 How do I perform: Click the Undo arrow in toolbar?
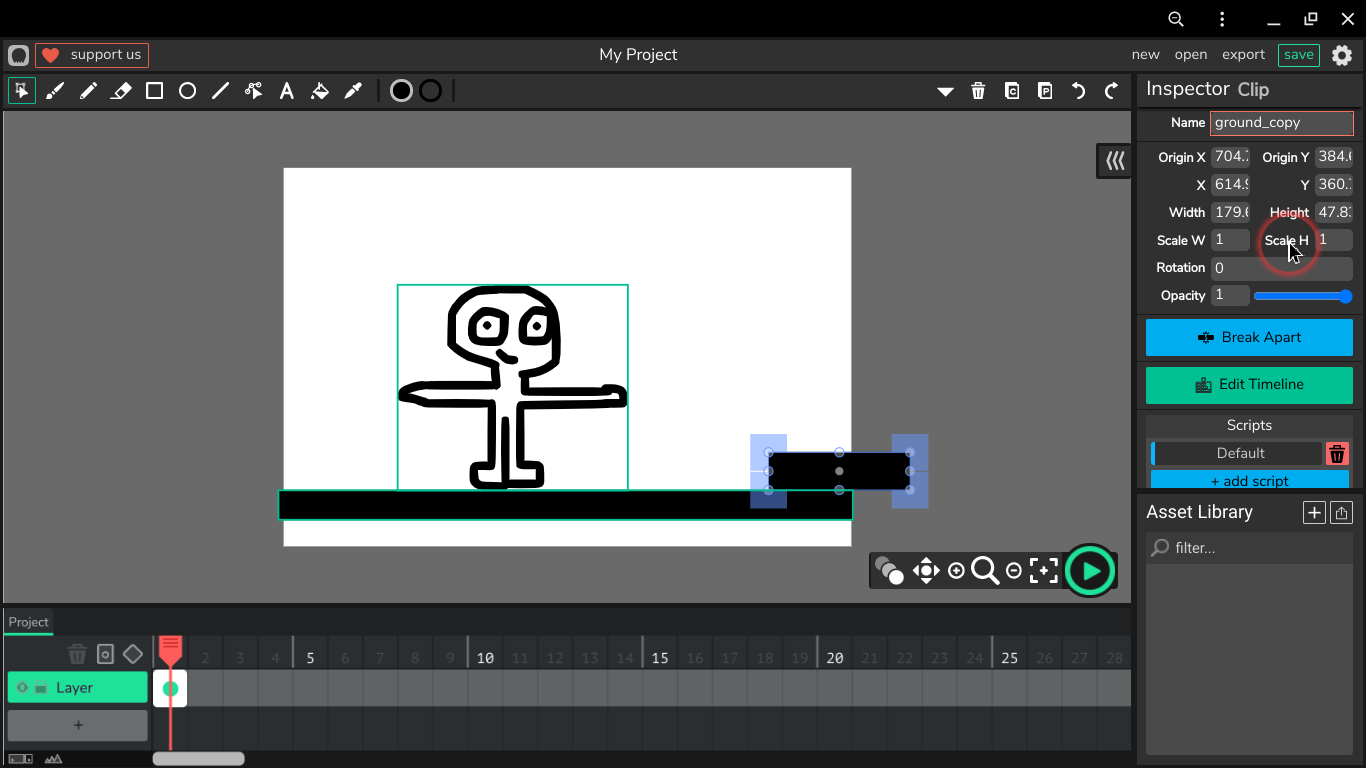pyautogui.click(x=1078, y=91)
